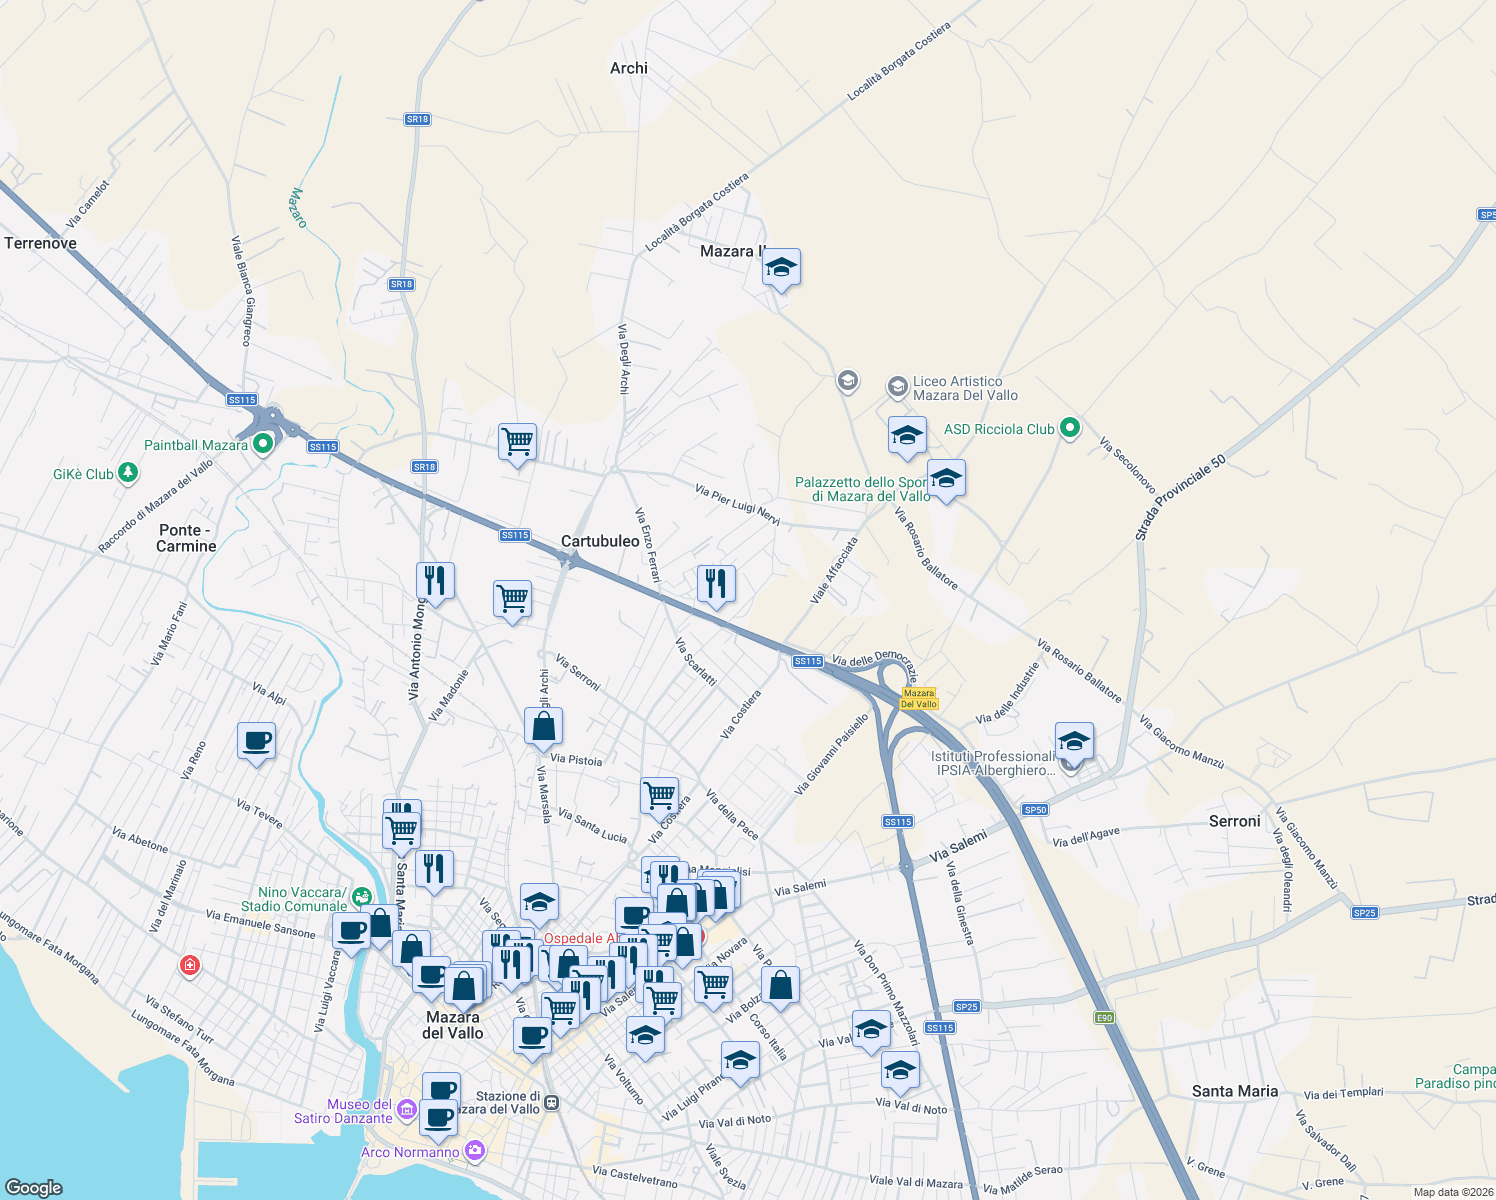This screenshot has height=1200, width=1496.
Task: Click the shopping bag marker near Corso Italia
Action: (781, 985)
